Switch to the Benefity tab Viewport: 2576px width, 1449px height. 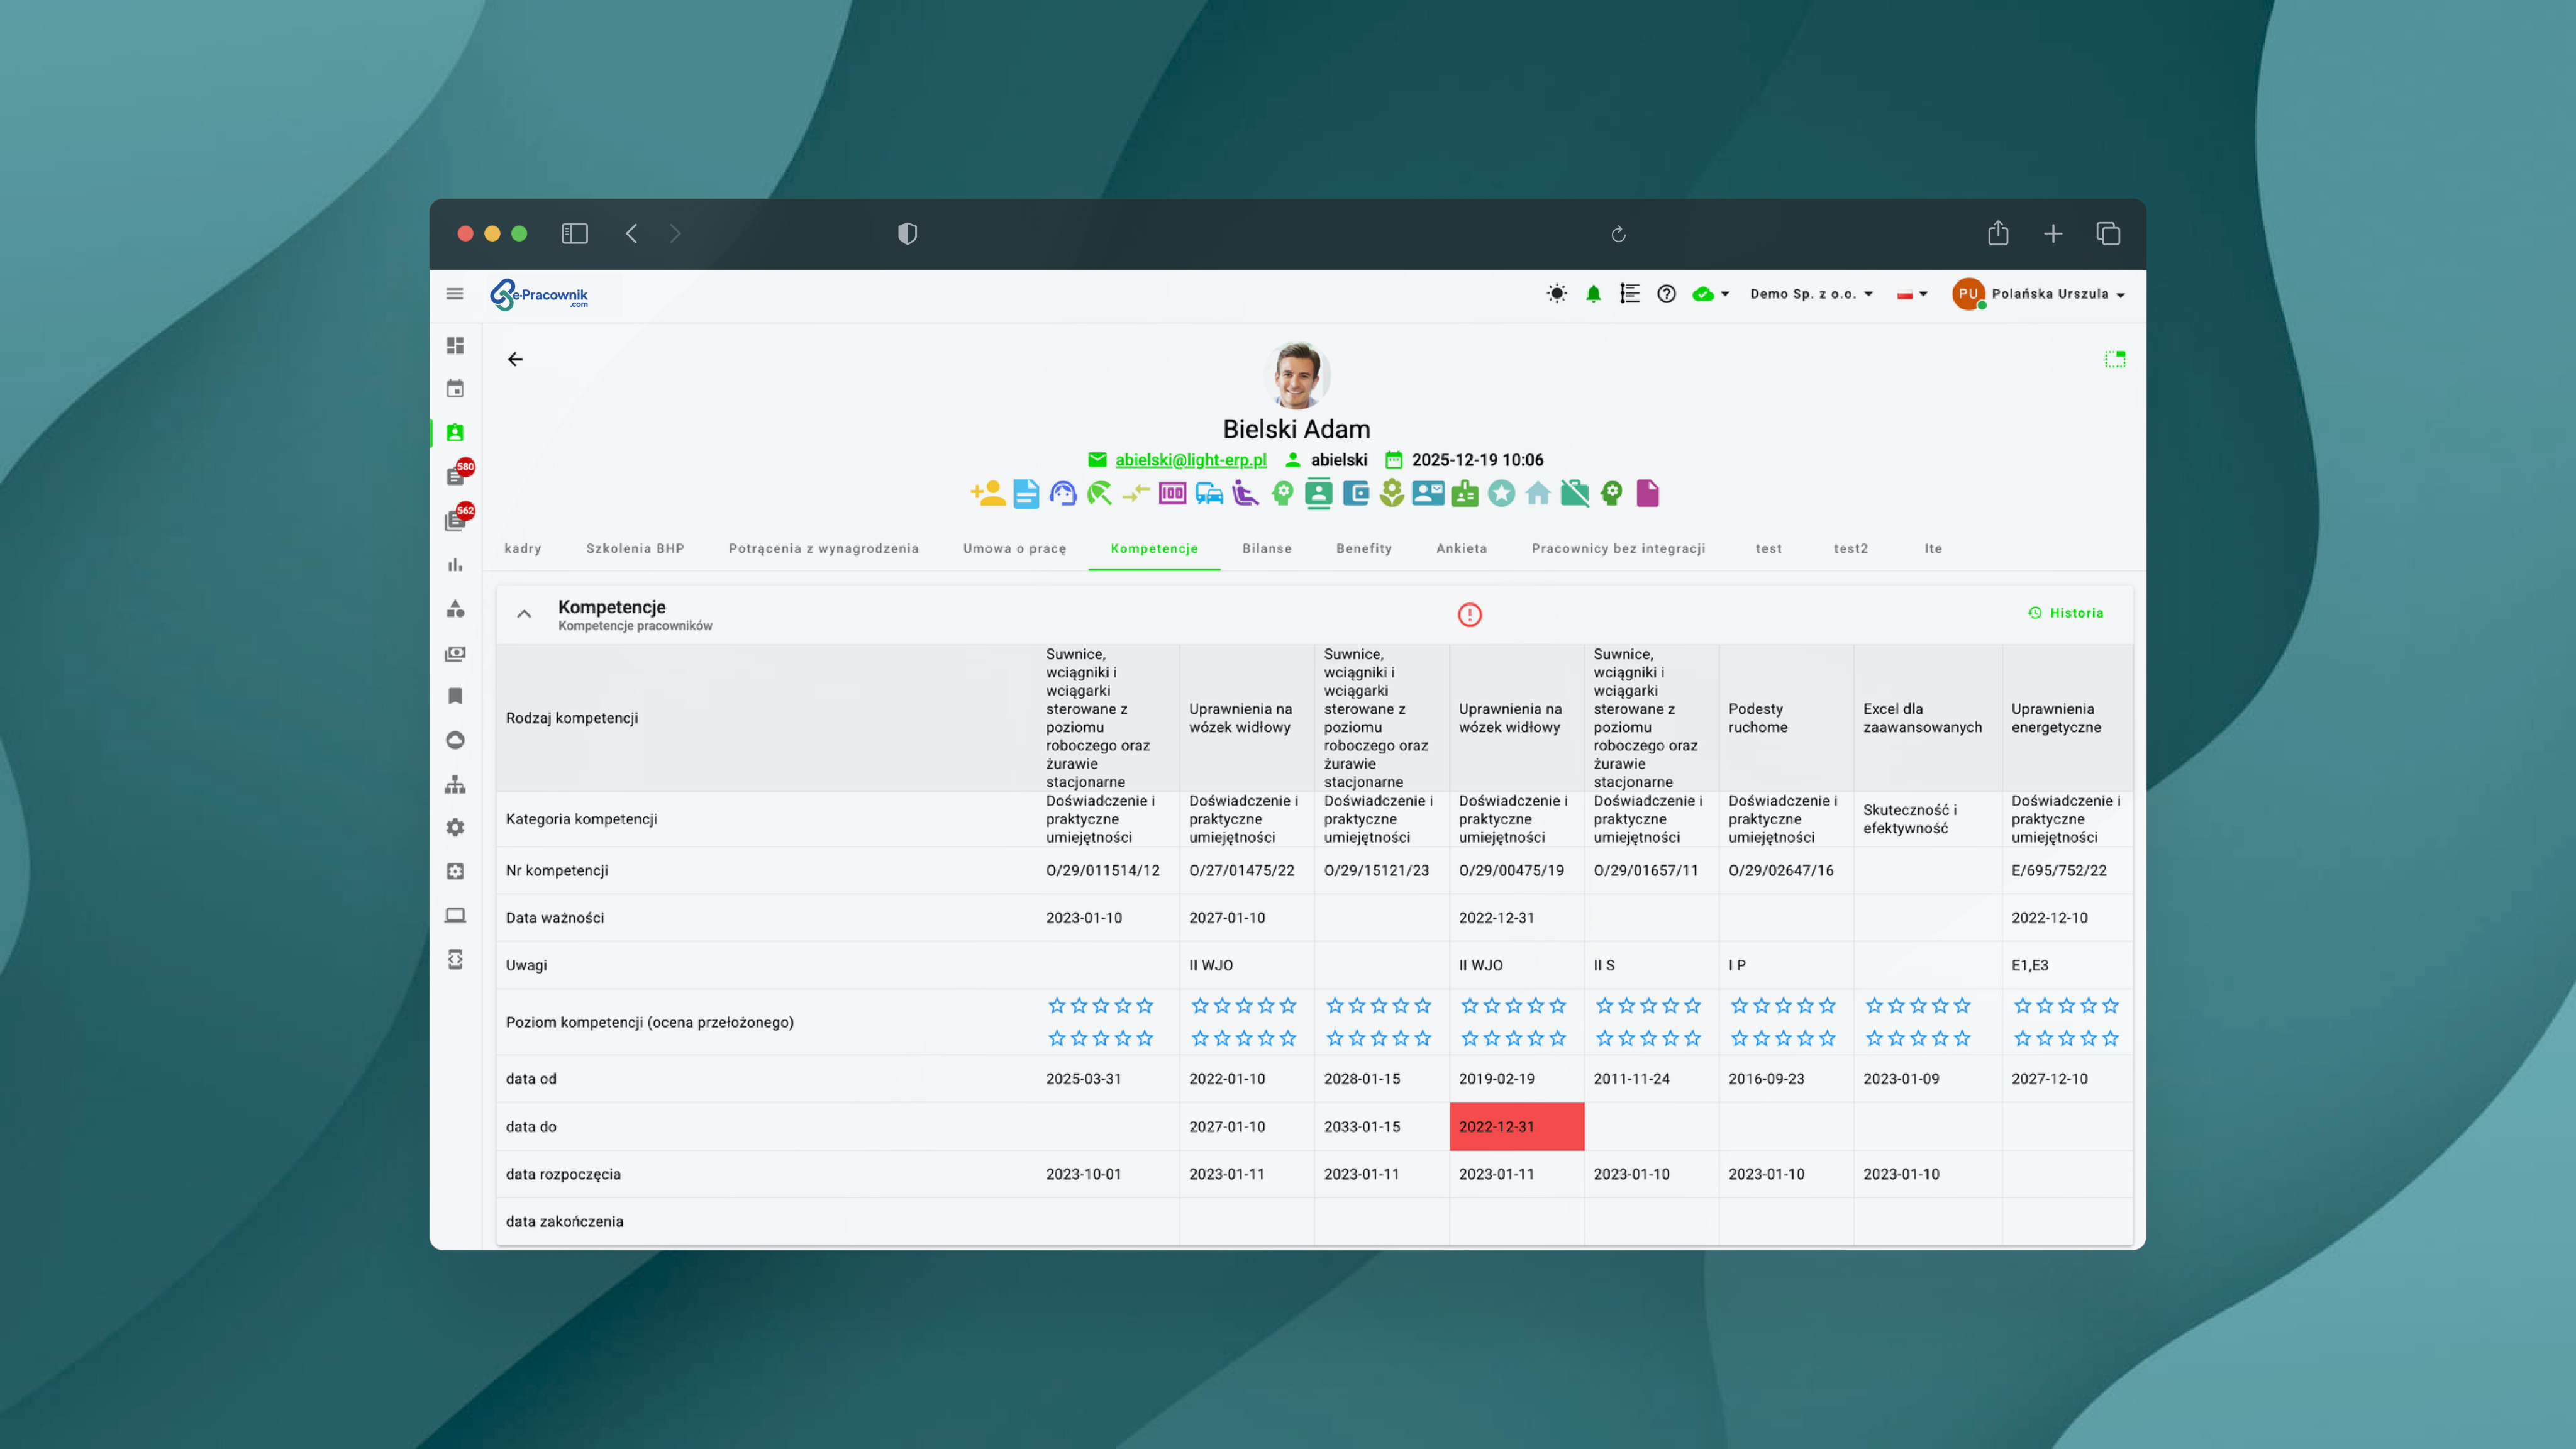[x=1363, y=549]
